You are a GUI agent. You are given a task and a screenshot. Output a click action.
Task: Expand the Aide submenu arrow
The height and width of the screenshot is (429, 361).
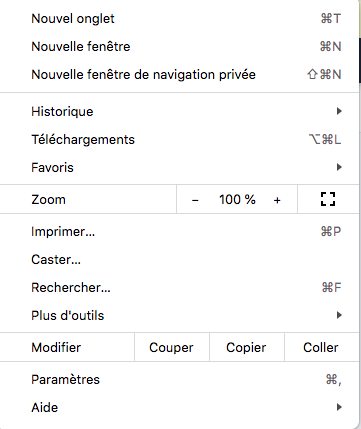pyautogui.click(x=339, y=407)
